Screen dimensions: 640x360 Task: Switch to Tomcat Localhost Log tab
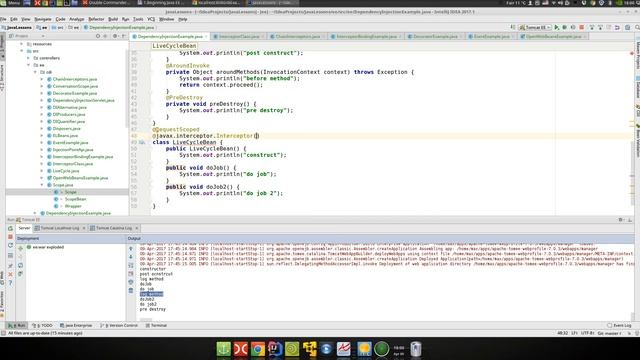[x=60, y=228]
